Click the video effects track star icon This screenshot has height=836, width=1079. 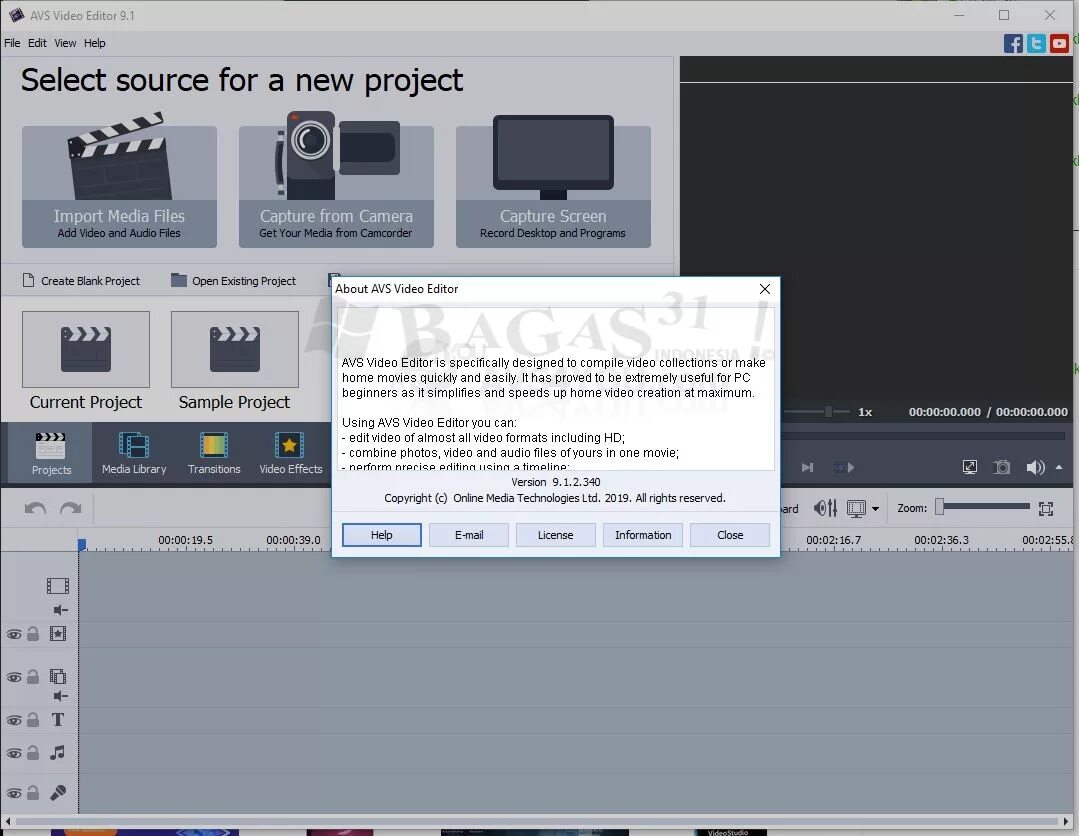(x=58, y=634)
